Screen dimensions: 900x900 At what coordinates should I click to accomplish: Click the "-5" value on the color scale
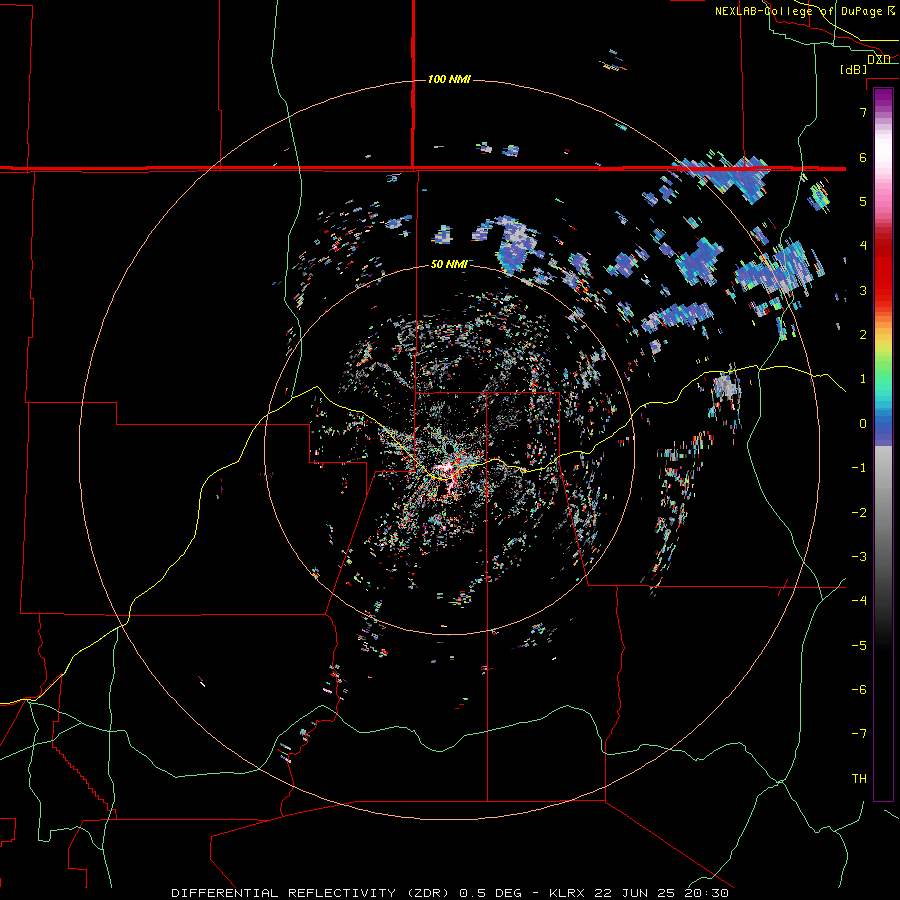click(x=859, y=646)
